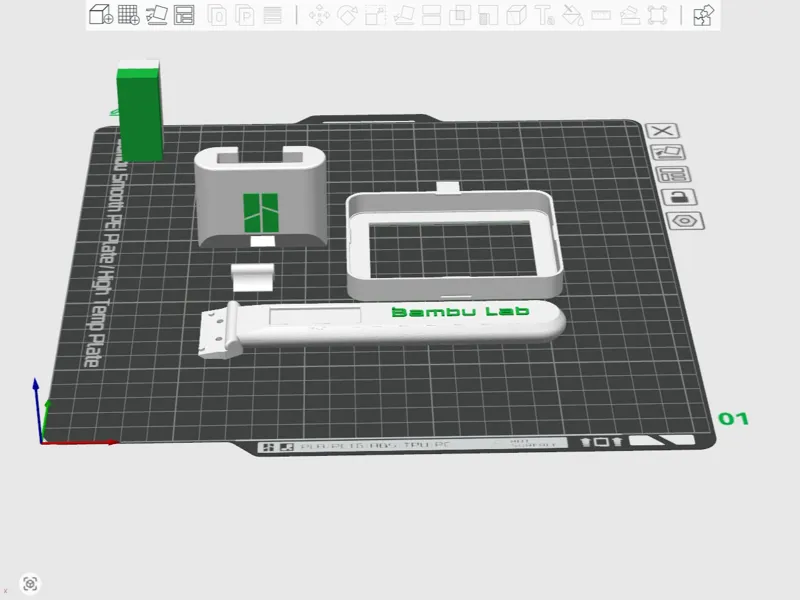Select the Lay on face tool
The height and width of the screenshot is (600, 800).
click(404, 15)
